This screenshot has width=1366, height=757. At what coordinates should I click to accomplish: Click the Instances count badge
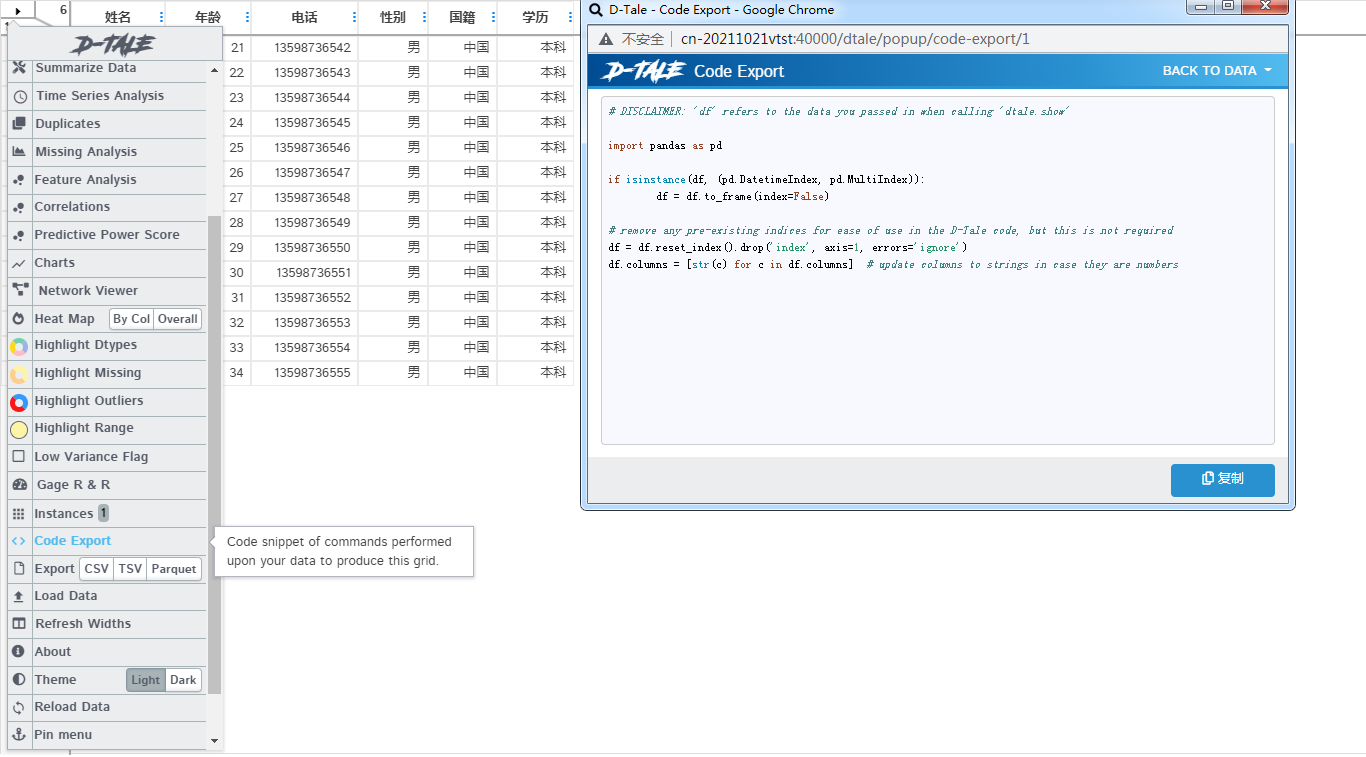[103, 513]
